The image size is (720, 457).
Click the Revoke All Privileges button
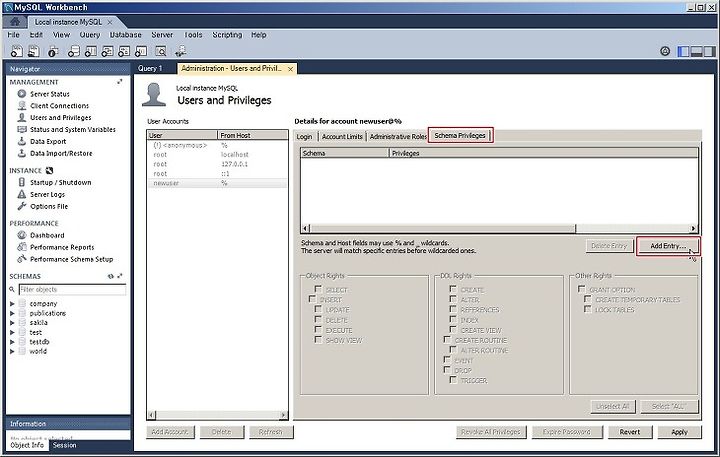pos(491,432)
